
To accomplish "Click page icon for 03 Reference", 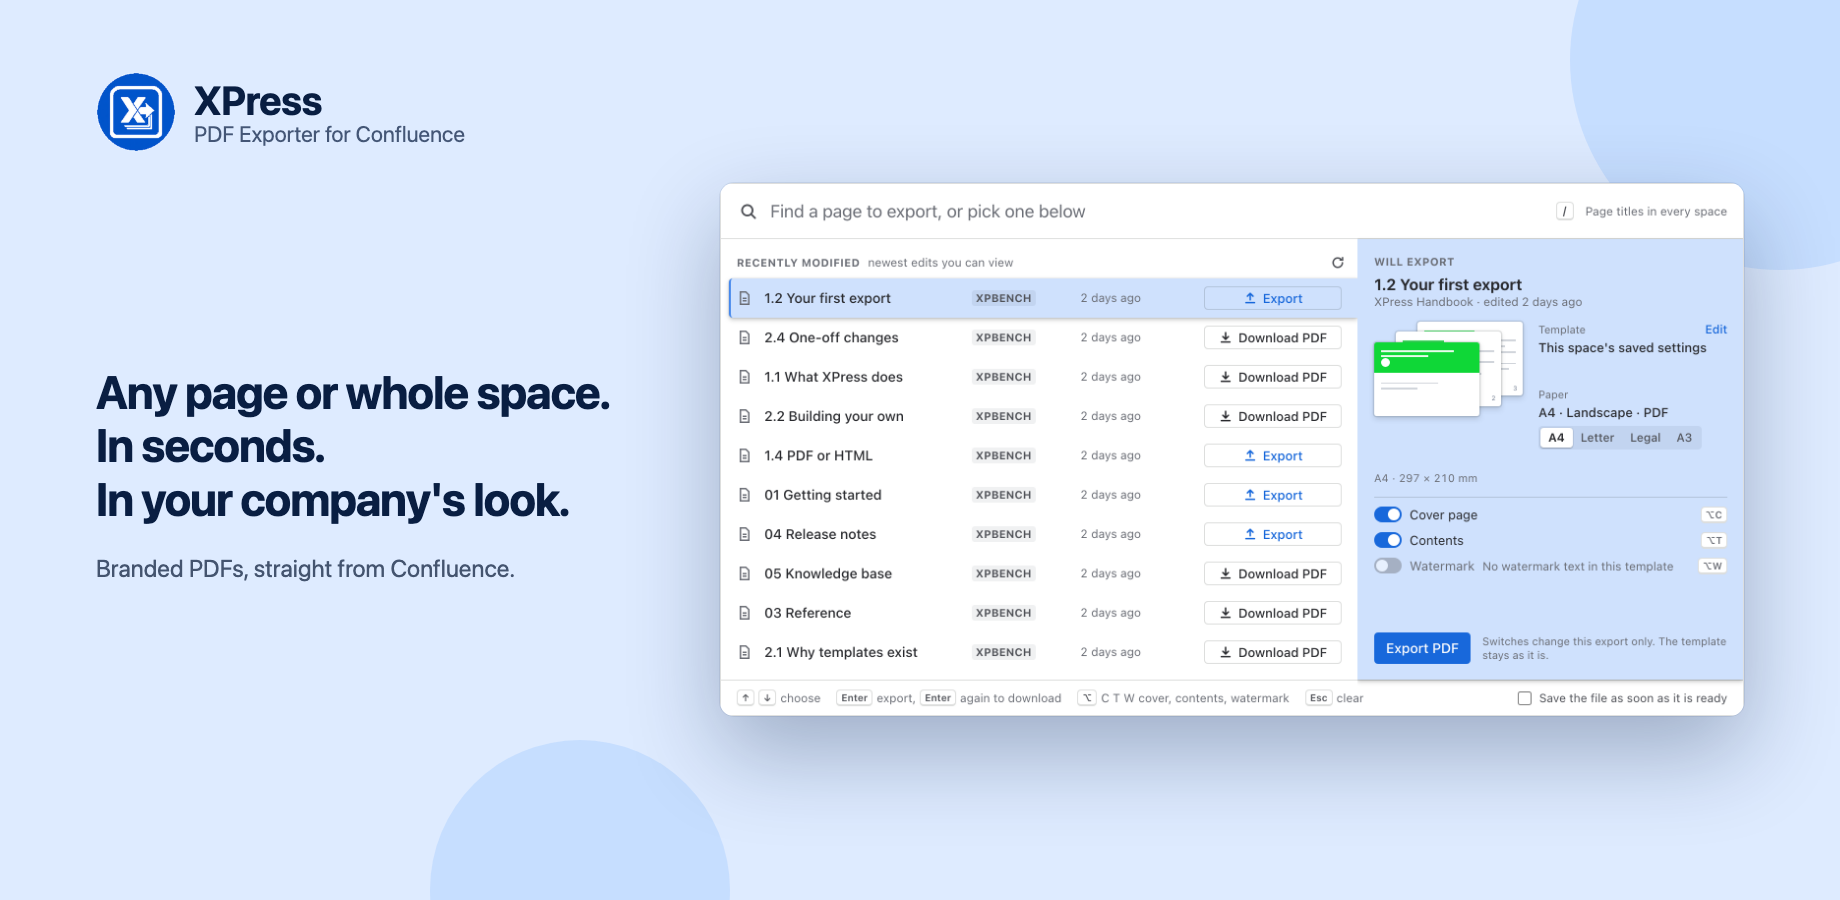I will (745, 613).
